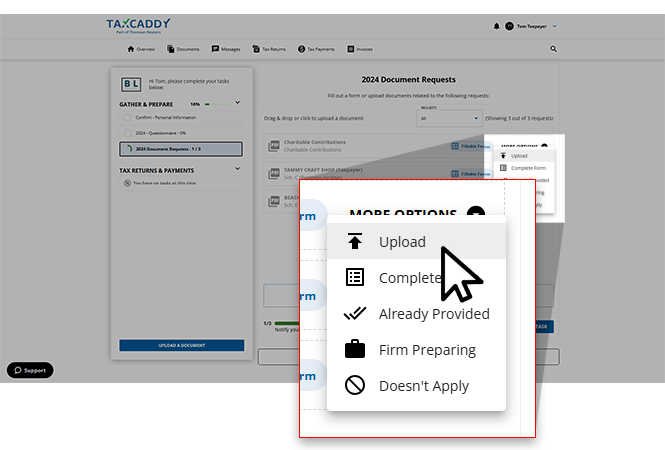Viewport: 665px width, 450px height.
Task: Expand the Tom Taxpayer account chevron
Action: (554, 26)
